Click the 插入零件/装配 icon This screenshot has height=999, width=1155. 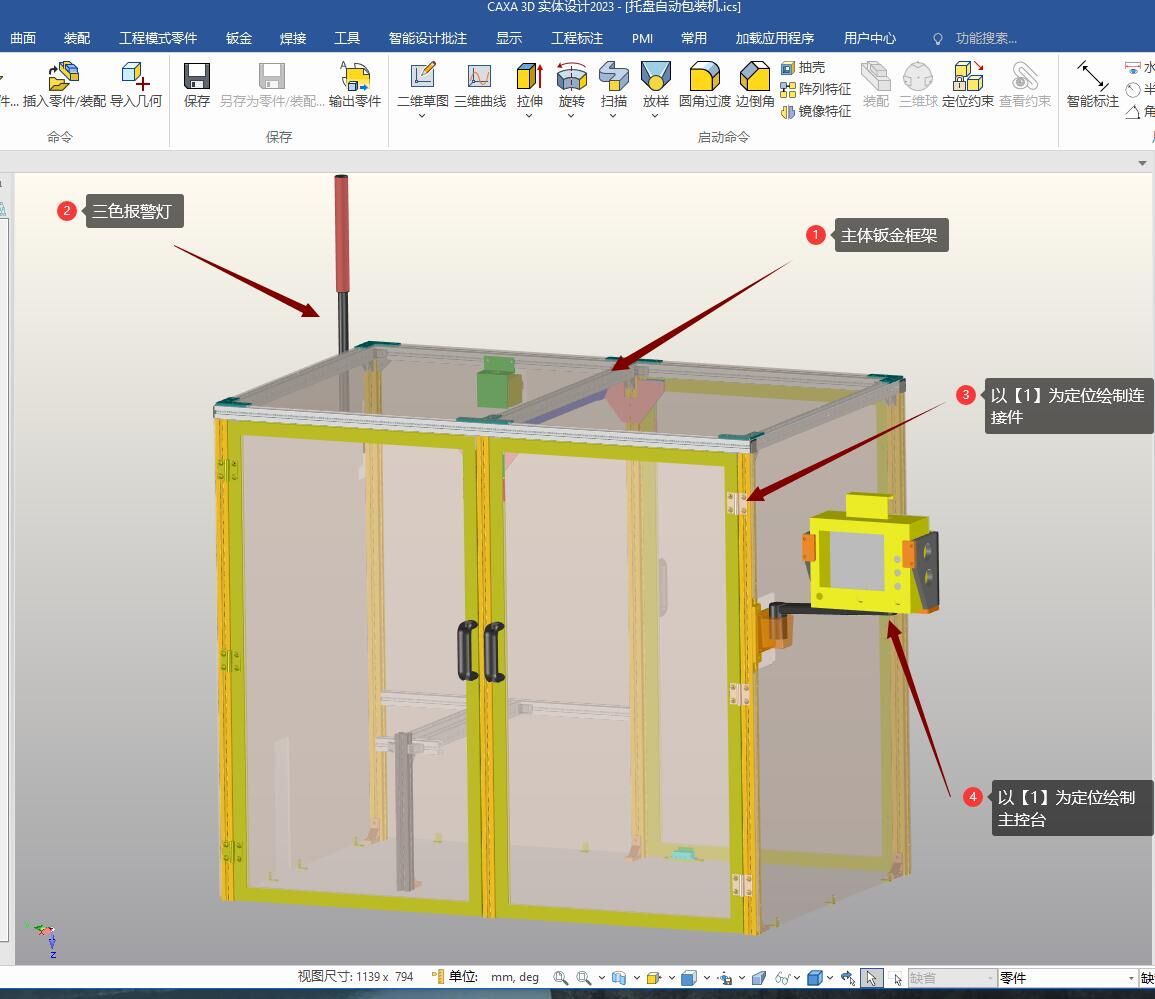point(64,85)
